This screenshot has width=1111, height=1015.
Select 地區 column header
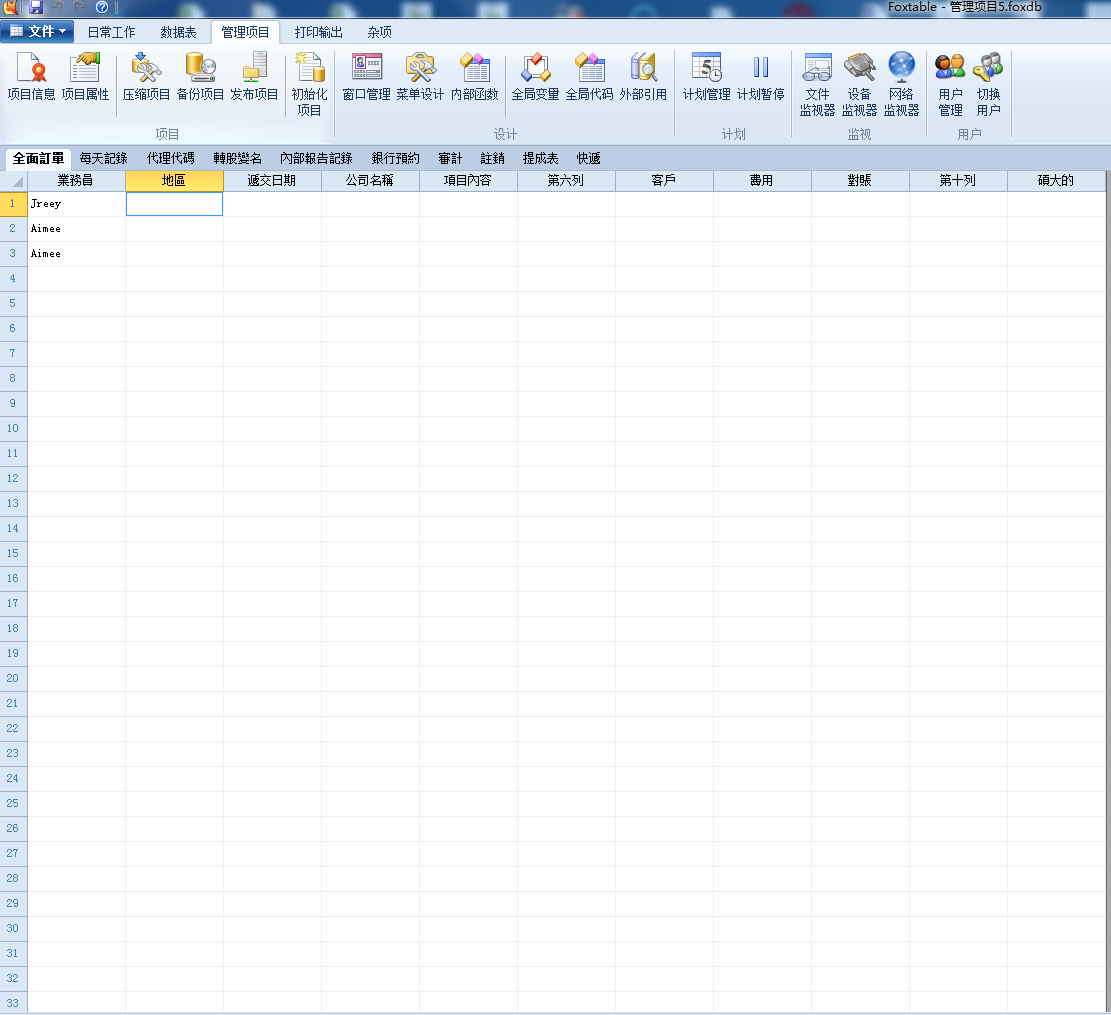tap(174, 181)
